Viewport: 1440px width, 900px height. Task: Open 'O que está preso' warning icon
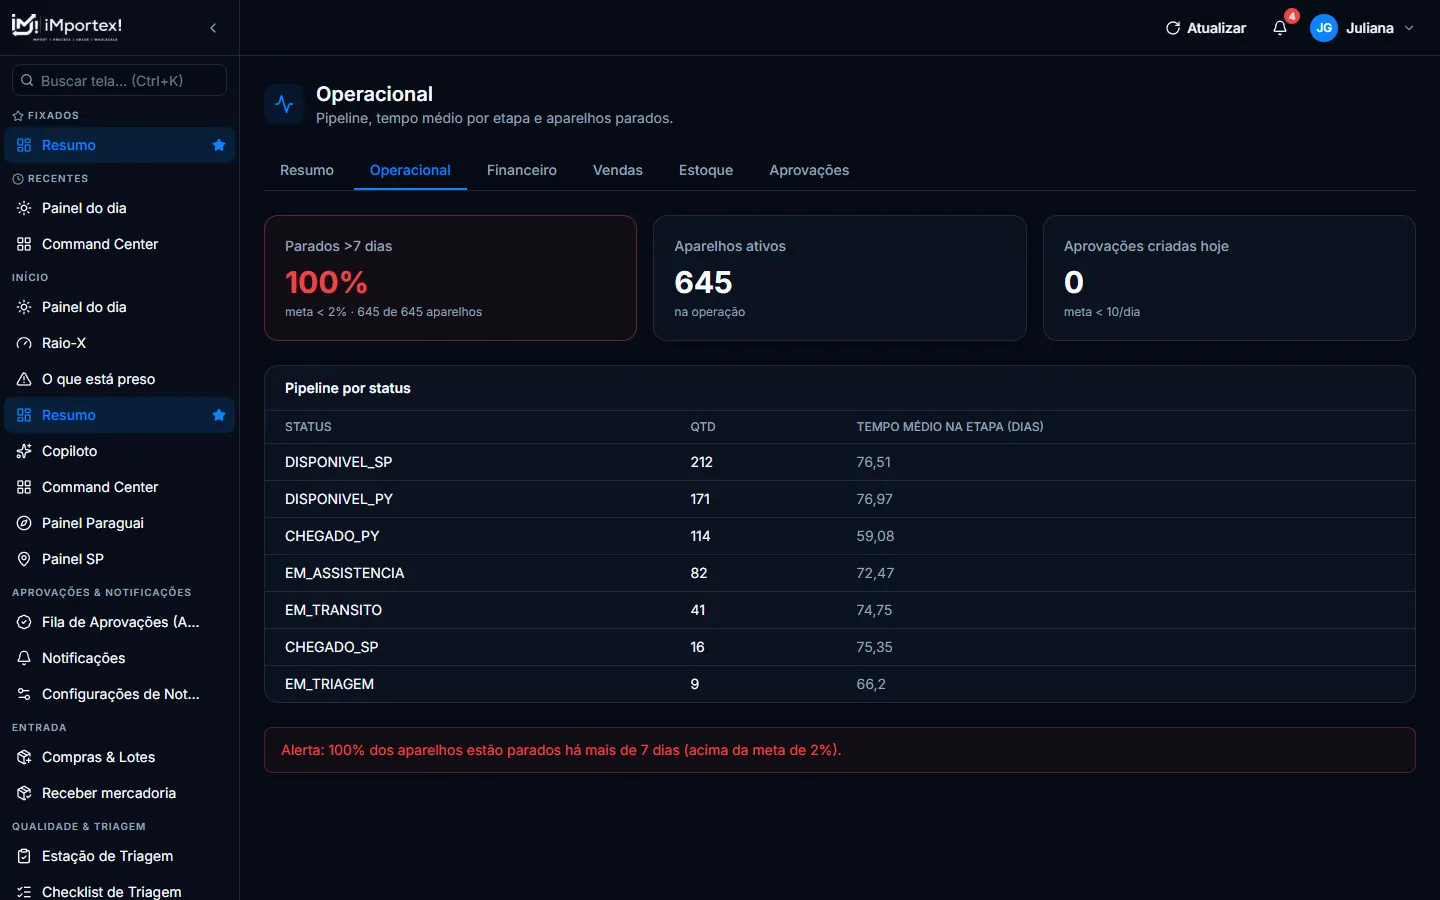(x=24, y=379)
